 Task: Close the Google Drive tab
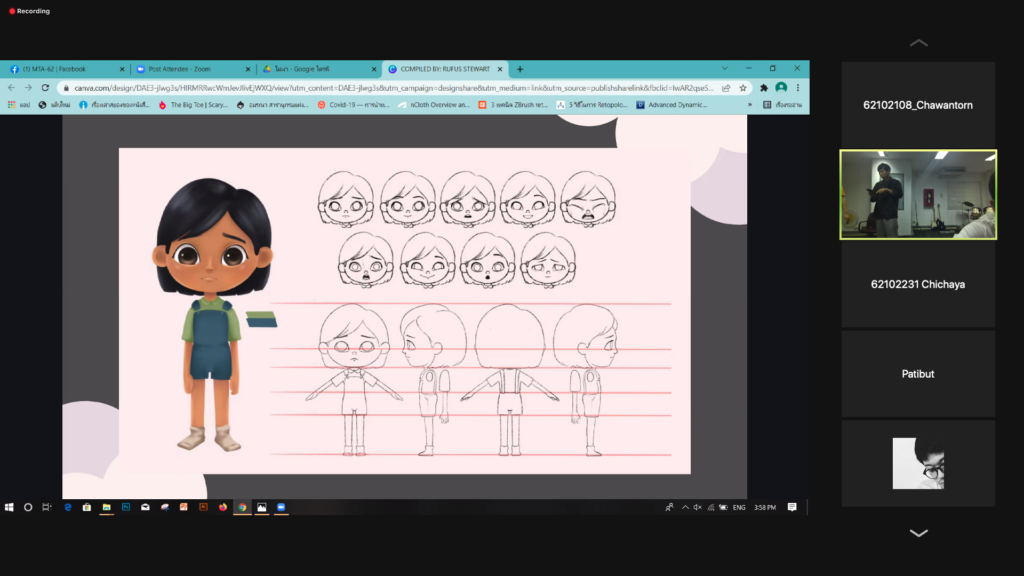[374, 69]
